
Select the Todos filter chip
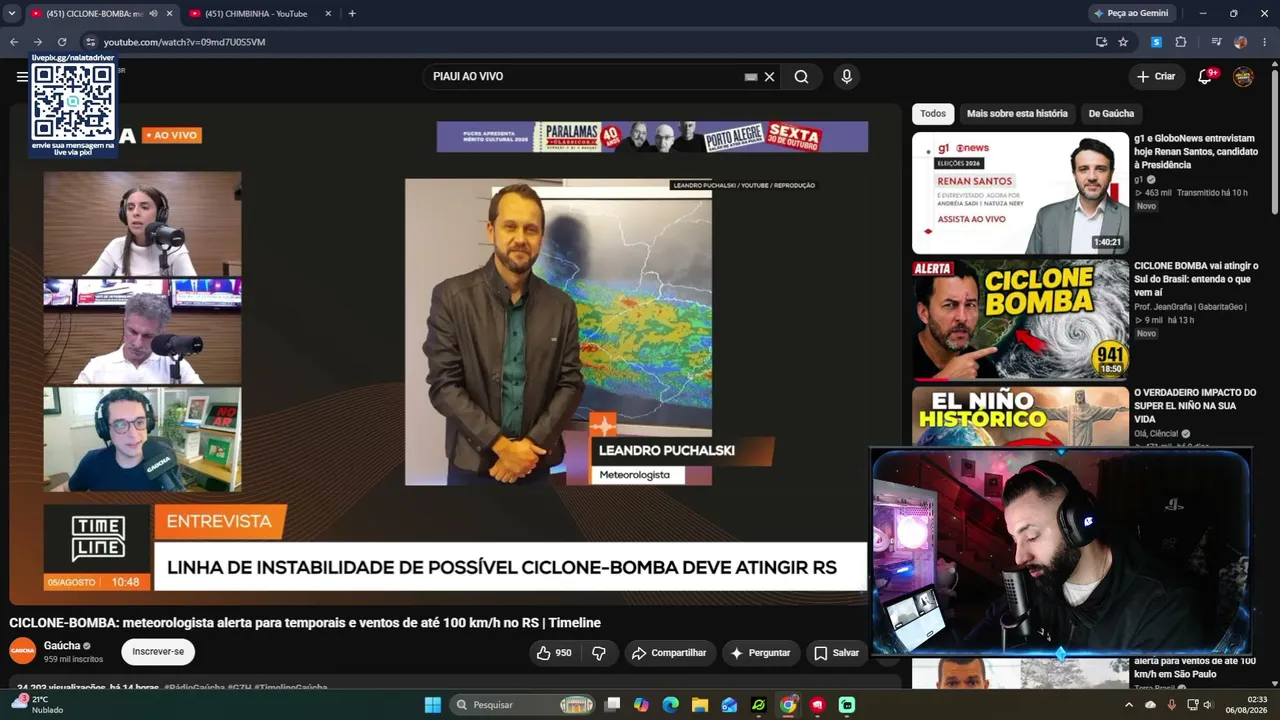point(933,114)
